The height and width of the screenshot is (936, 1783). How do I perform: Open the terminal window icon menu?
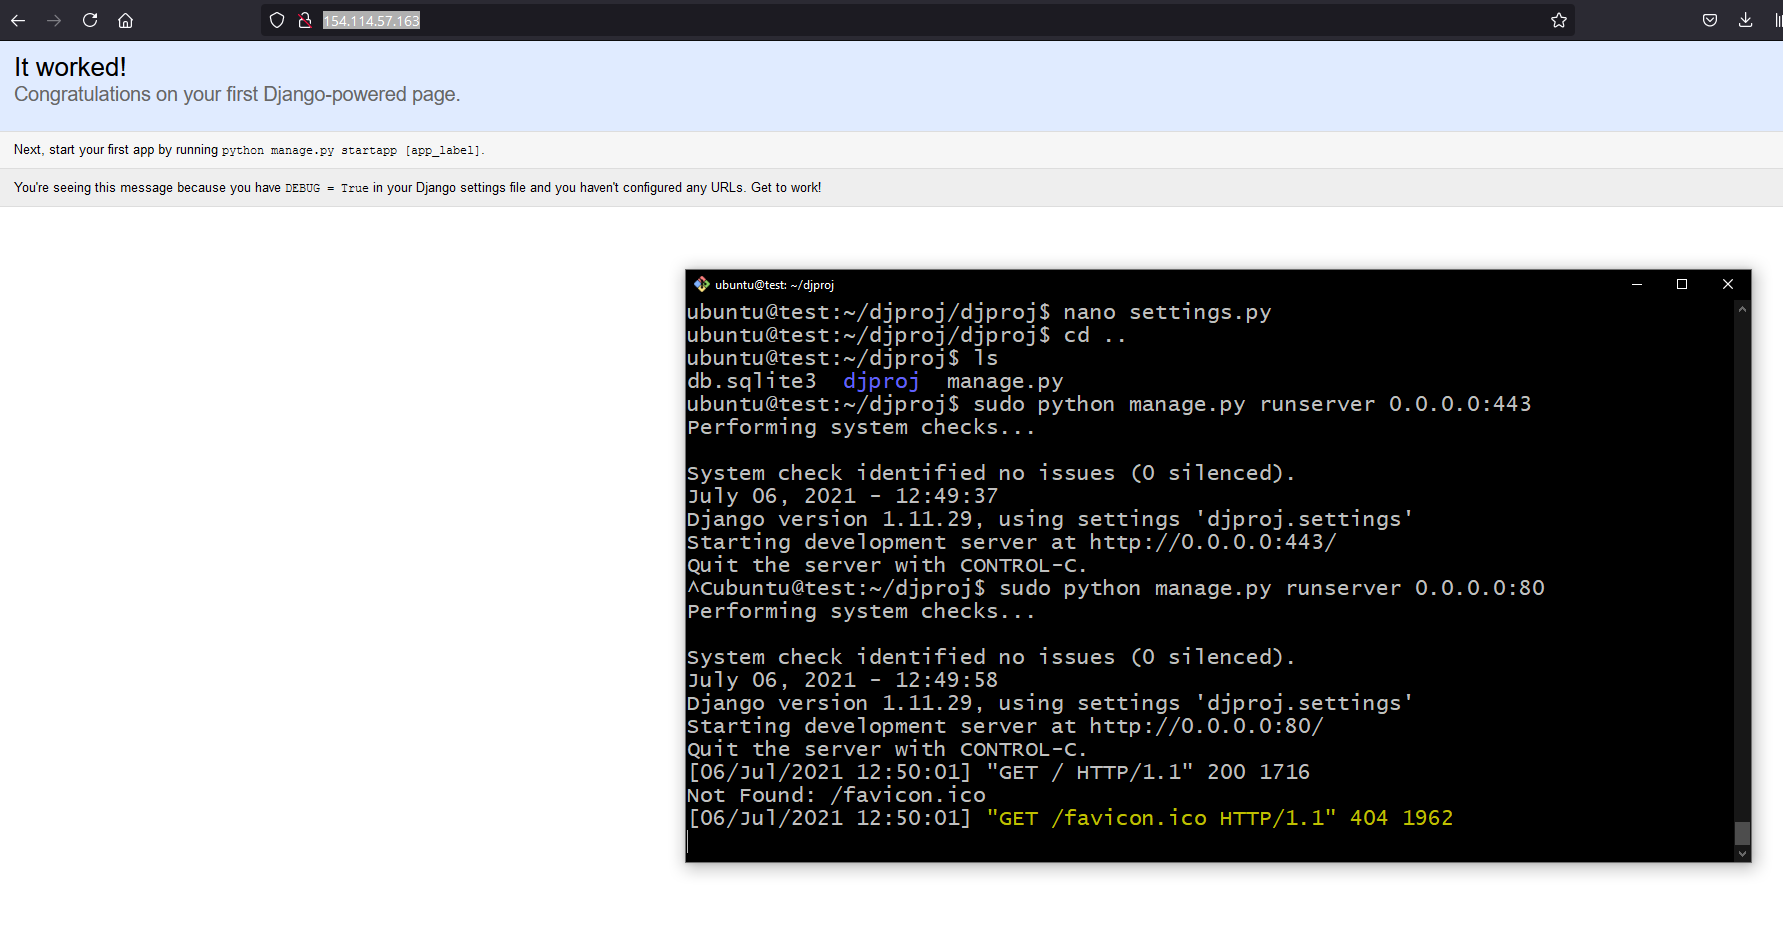pyautogui.click(x=701, y=284)
